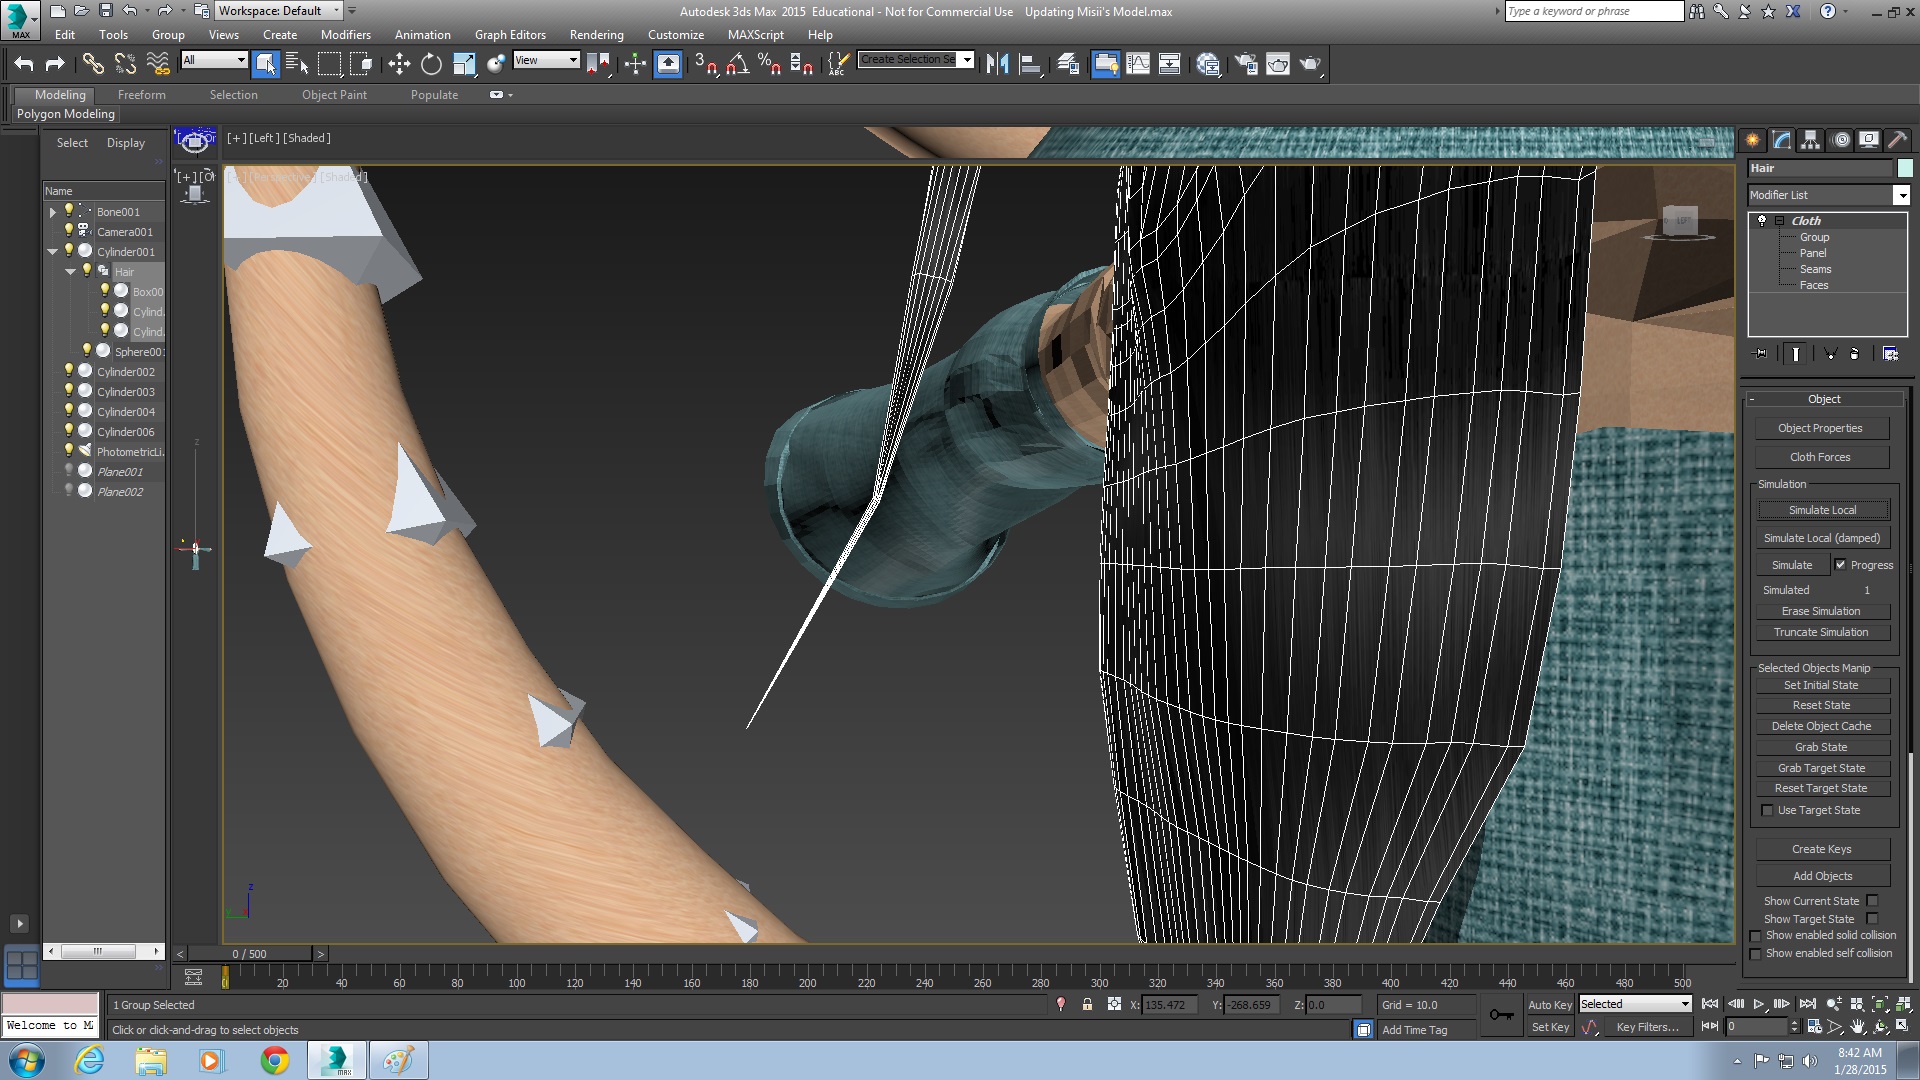Toggle visibility bulb for Plane001
This screenshot has height=1080, width=1920.
point(69,470)
